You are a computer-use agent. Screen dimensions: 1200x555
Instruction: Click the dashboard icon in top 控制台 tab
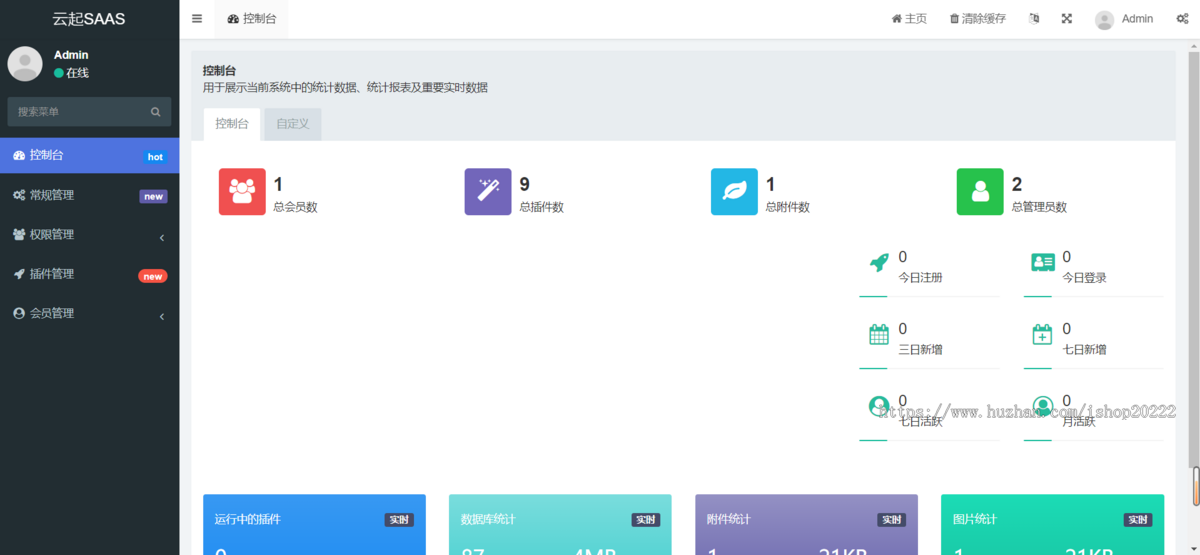tap(233, 19)
